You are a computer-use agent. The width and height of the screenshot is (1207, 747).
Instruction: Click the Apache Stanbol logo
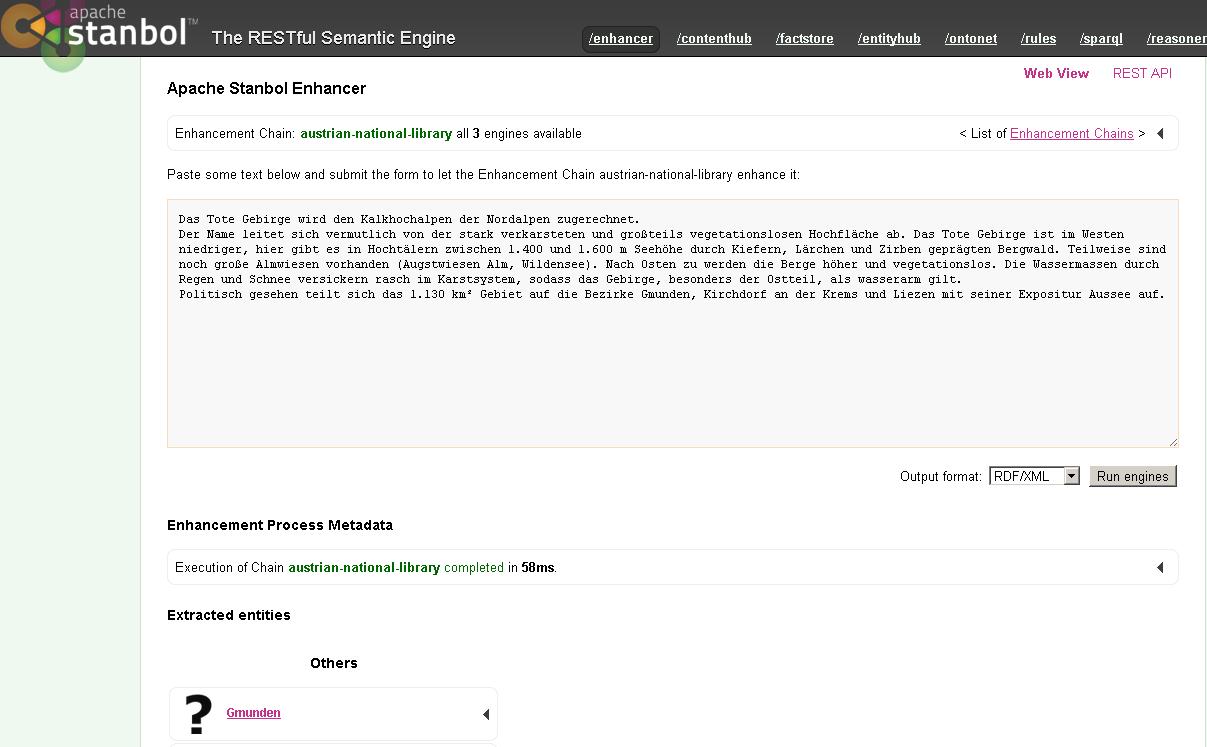point(100,28)
